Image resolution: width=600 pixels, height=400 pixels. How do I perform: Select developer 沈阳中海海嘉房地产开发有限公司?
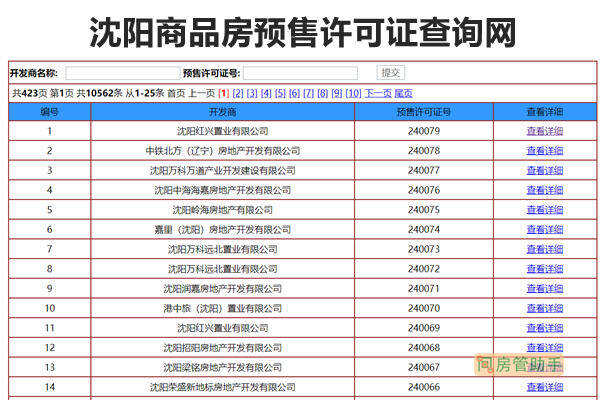(223, 190)
